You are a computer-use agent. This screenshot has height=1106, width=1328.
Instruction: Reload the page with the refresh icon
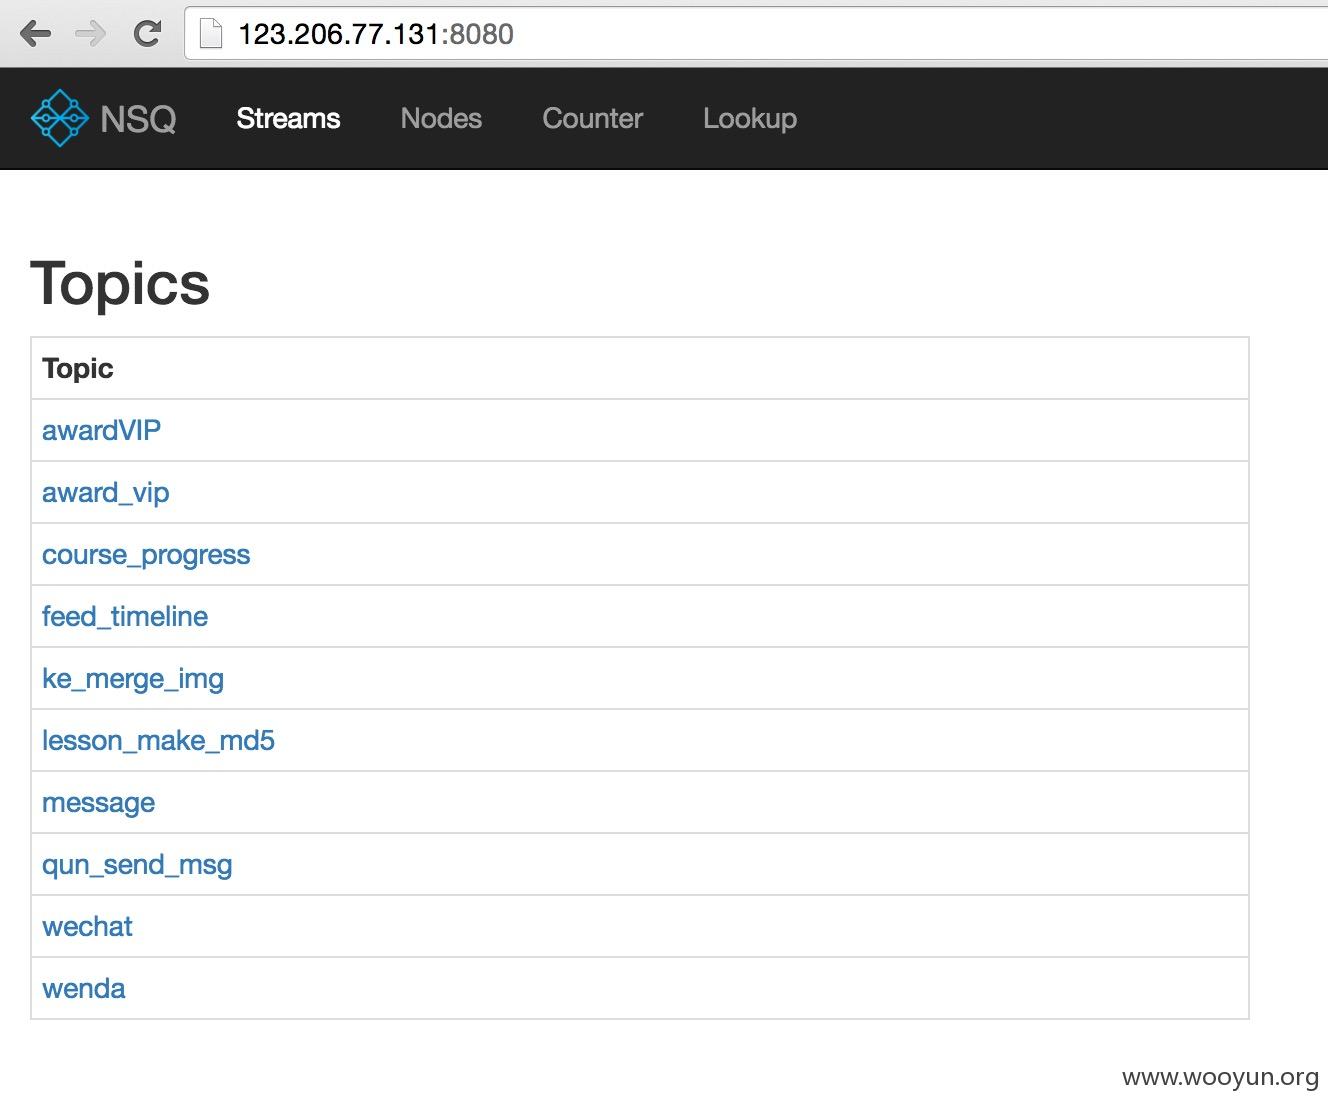pos(147,34)
